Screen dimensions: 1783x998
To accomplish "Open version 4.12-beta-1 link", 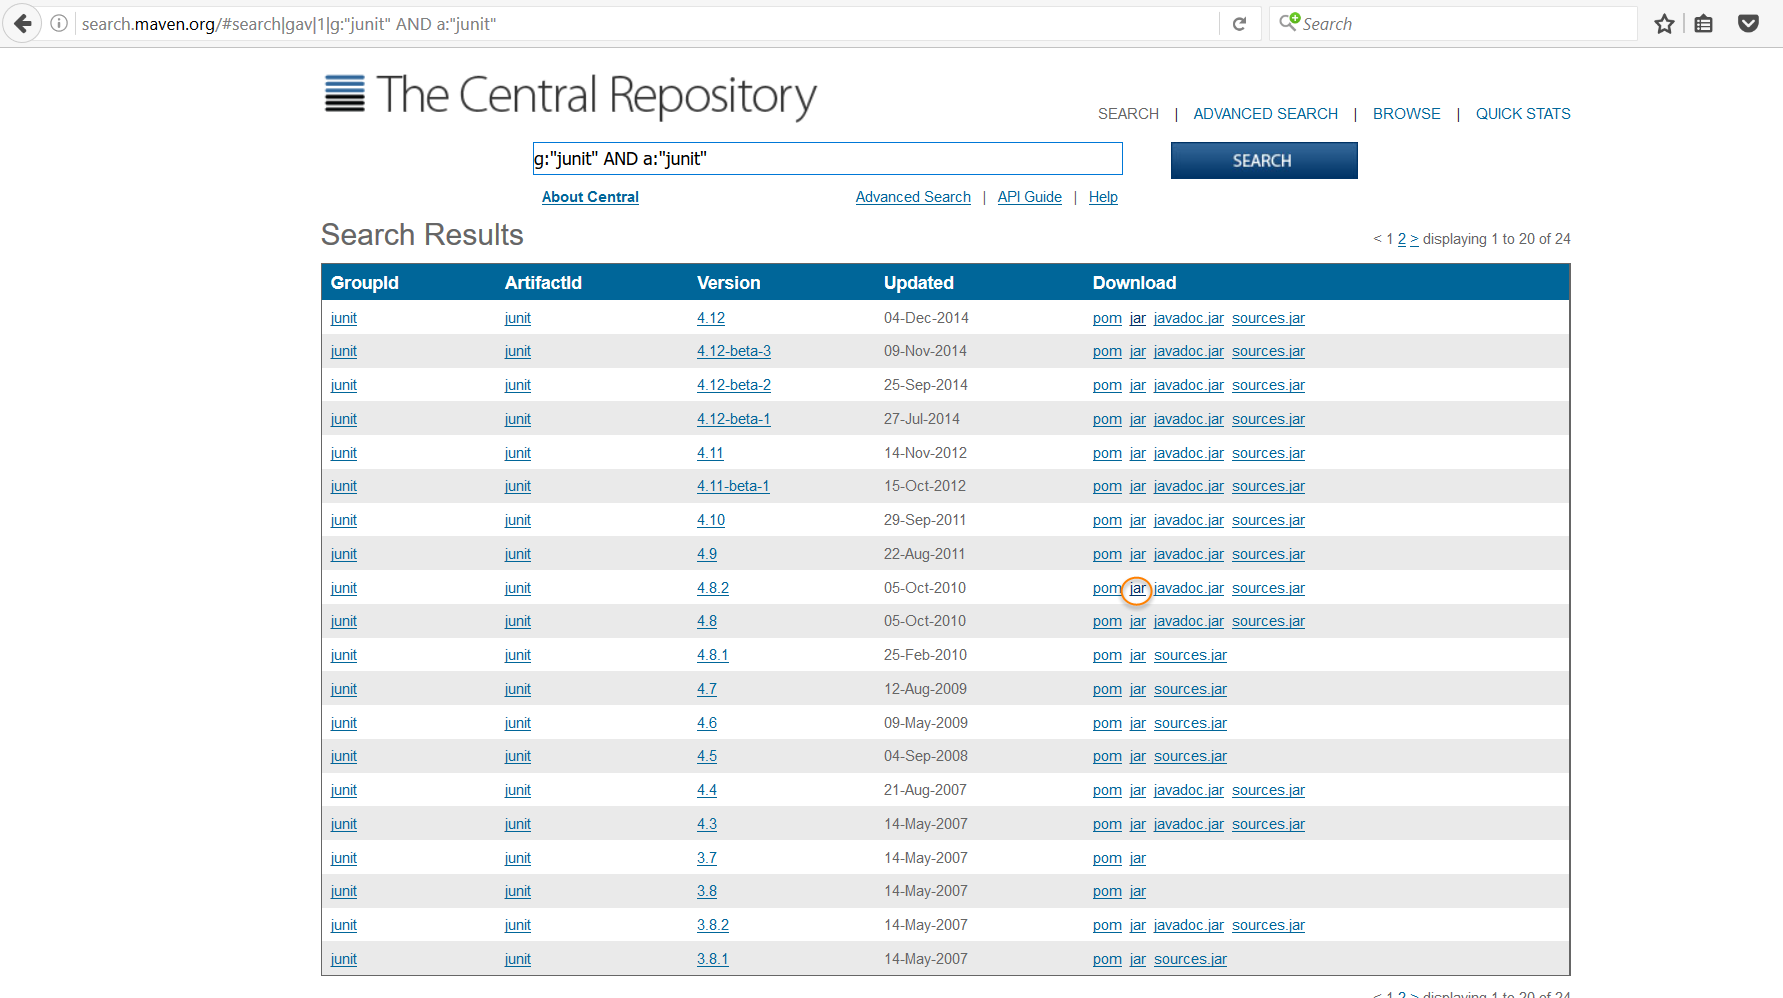I will pyautogui.click(x=734, y=419).
